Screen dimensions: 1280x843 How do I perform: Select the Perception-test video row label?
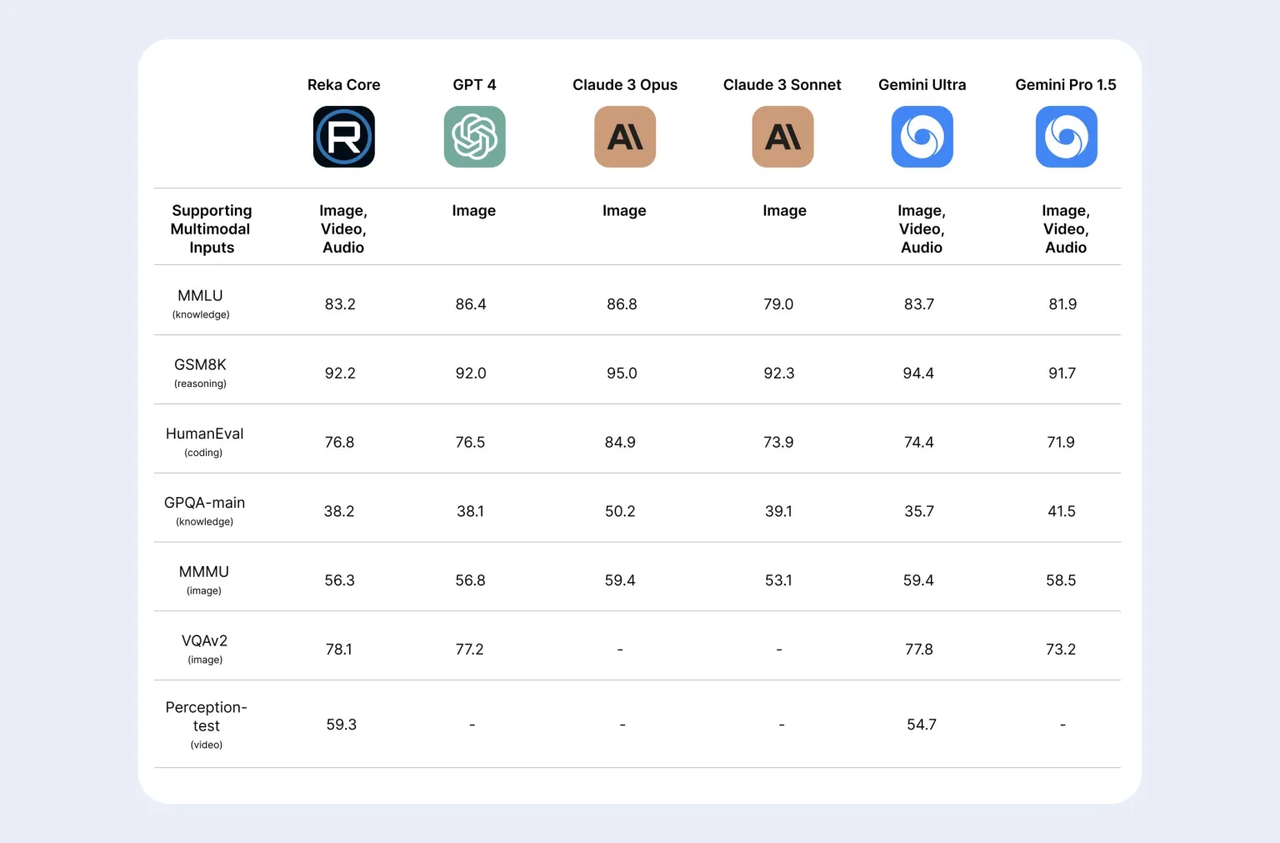(x=206, y=724)
